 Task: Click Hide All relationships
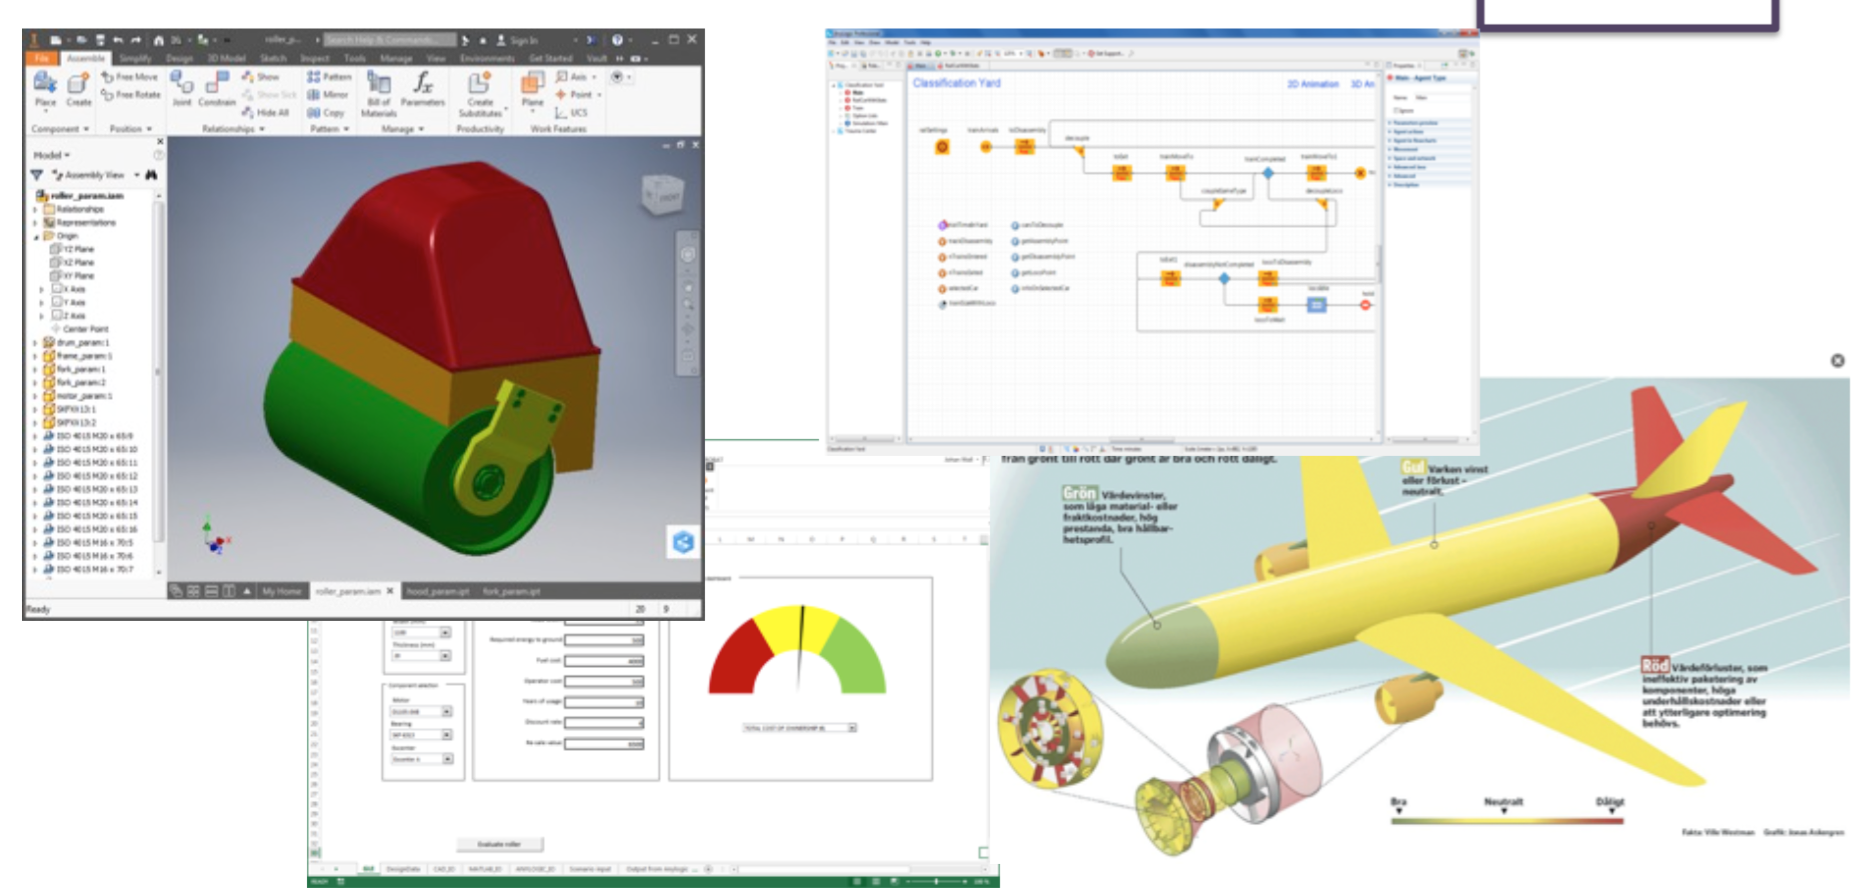(x=266, y=113)
